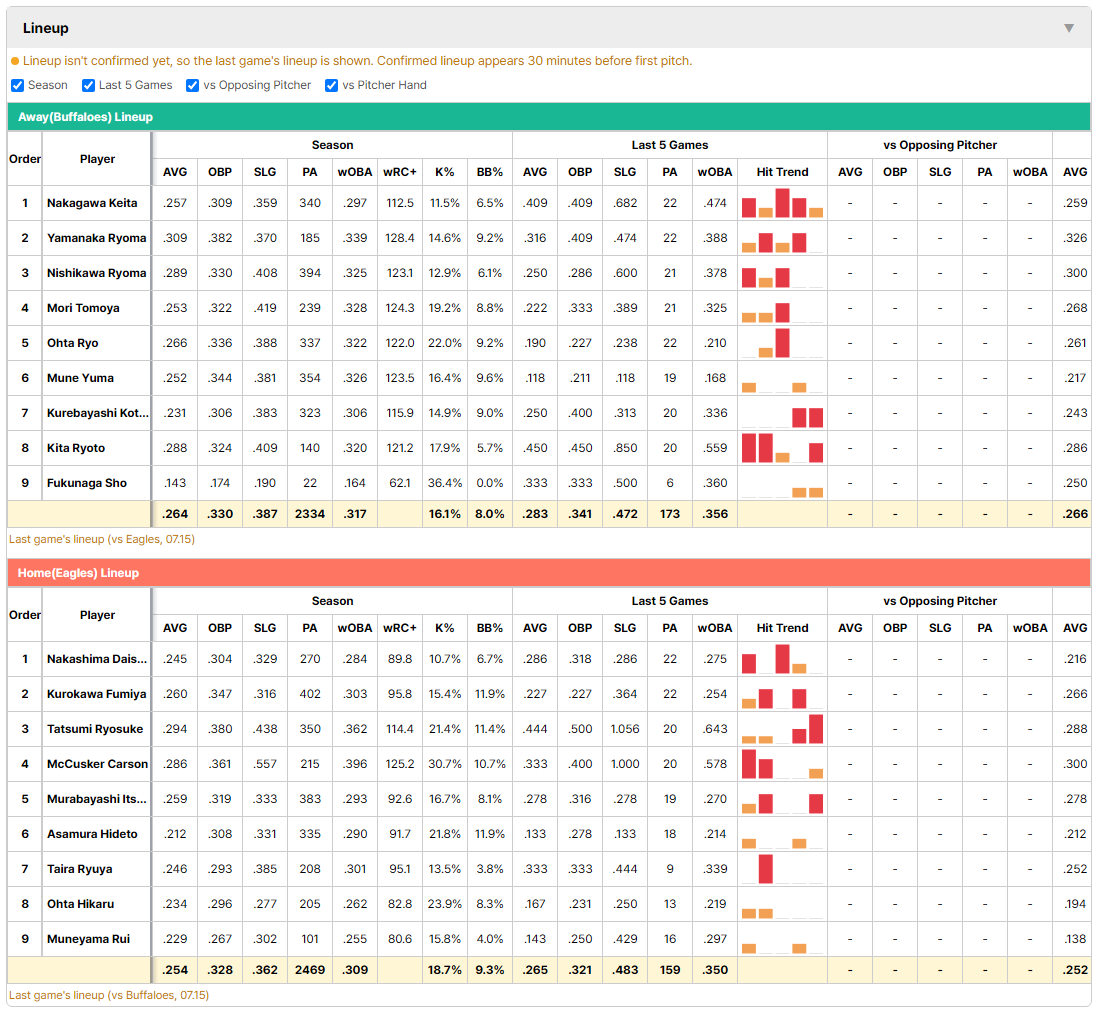This screenshot has height=1013, width=1098.
Task: Disable the vs Opposing Pitcher checkbox
Action: [192, 85]
